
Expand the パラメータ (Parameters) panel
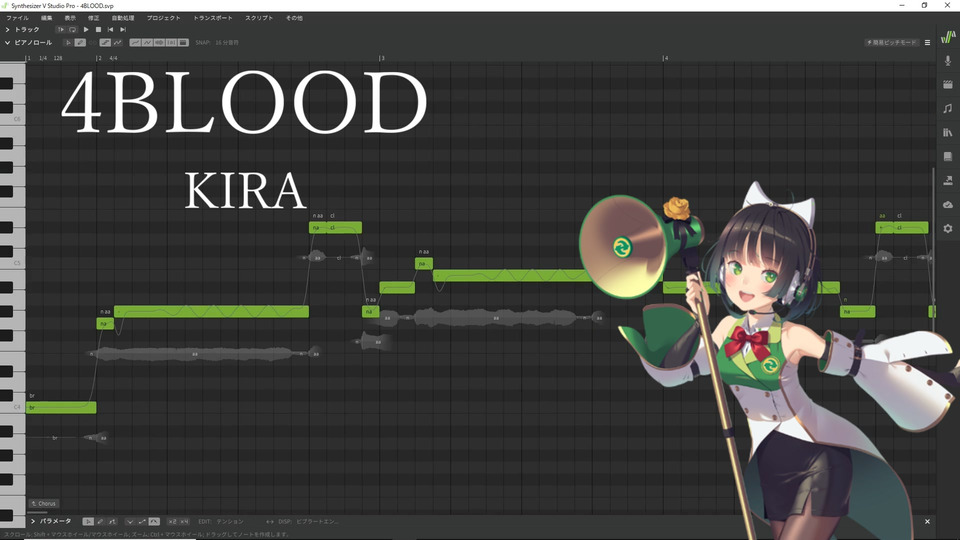[33, 522]
